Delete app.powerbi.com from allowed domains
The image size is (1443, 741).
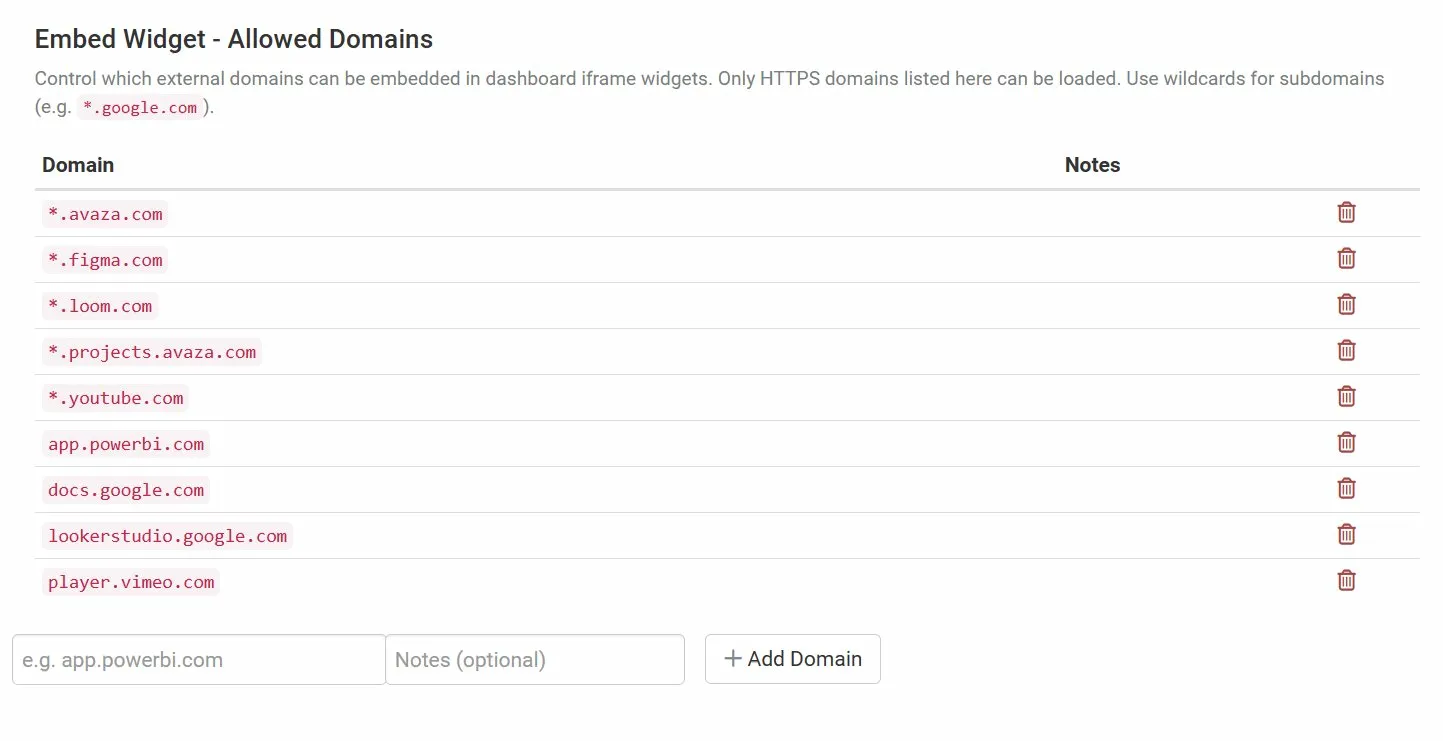pos(1346,442)
